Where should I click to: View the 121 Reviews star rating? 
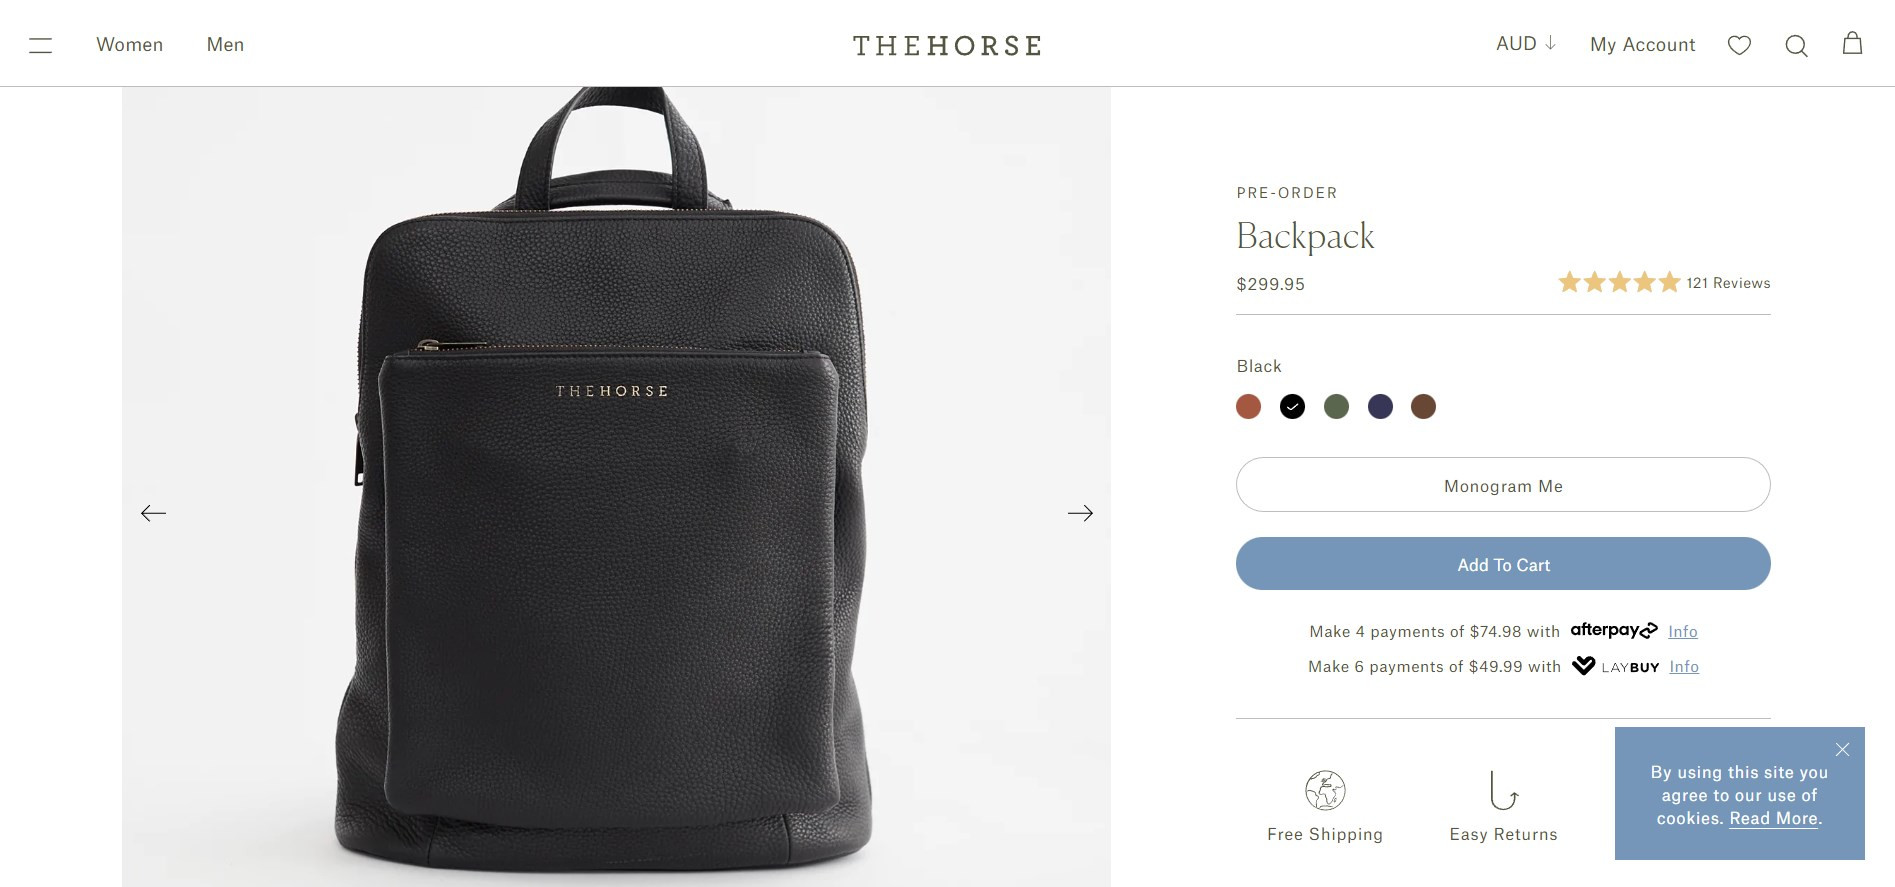[1664, 283]
